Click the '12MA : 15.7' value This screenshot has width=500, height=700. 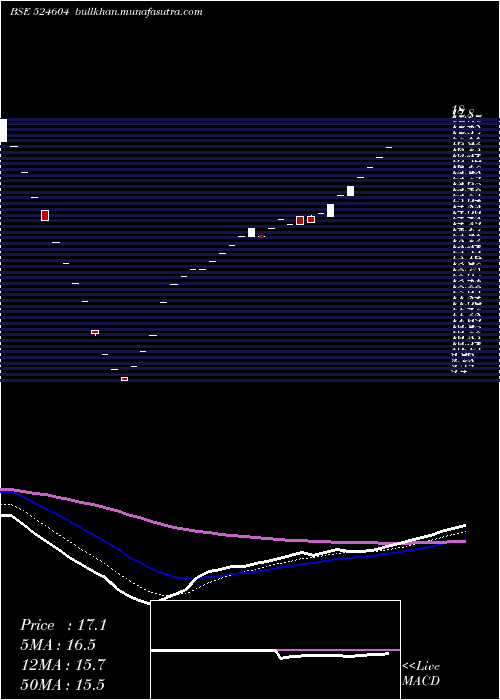(x=62, y=665)
